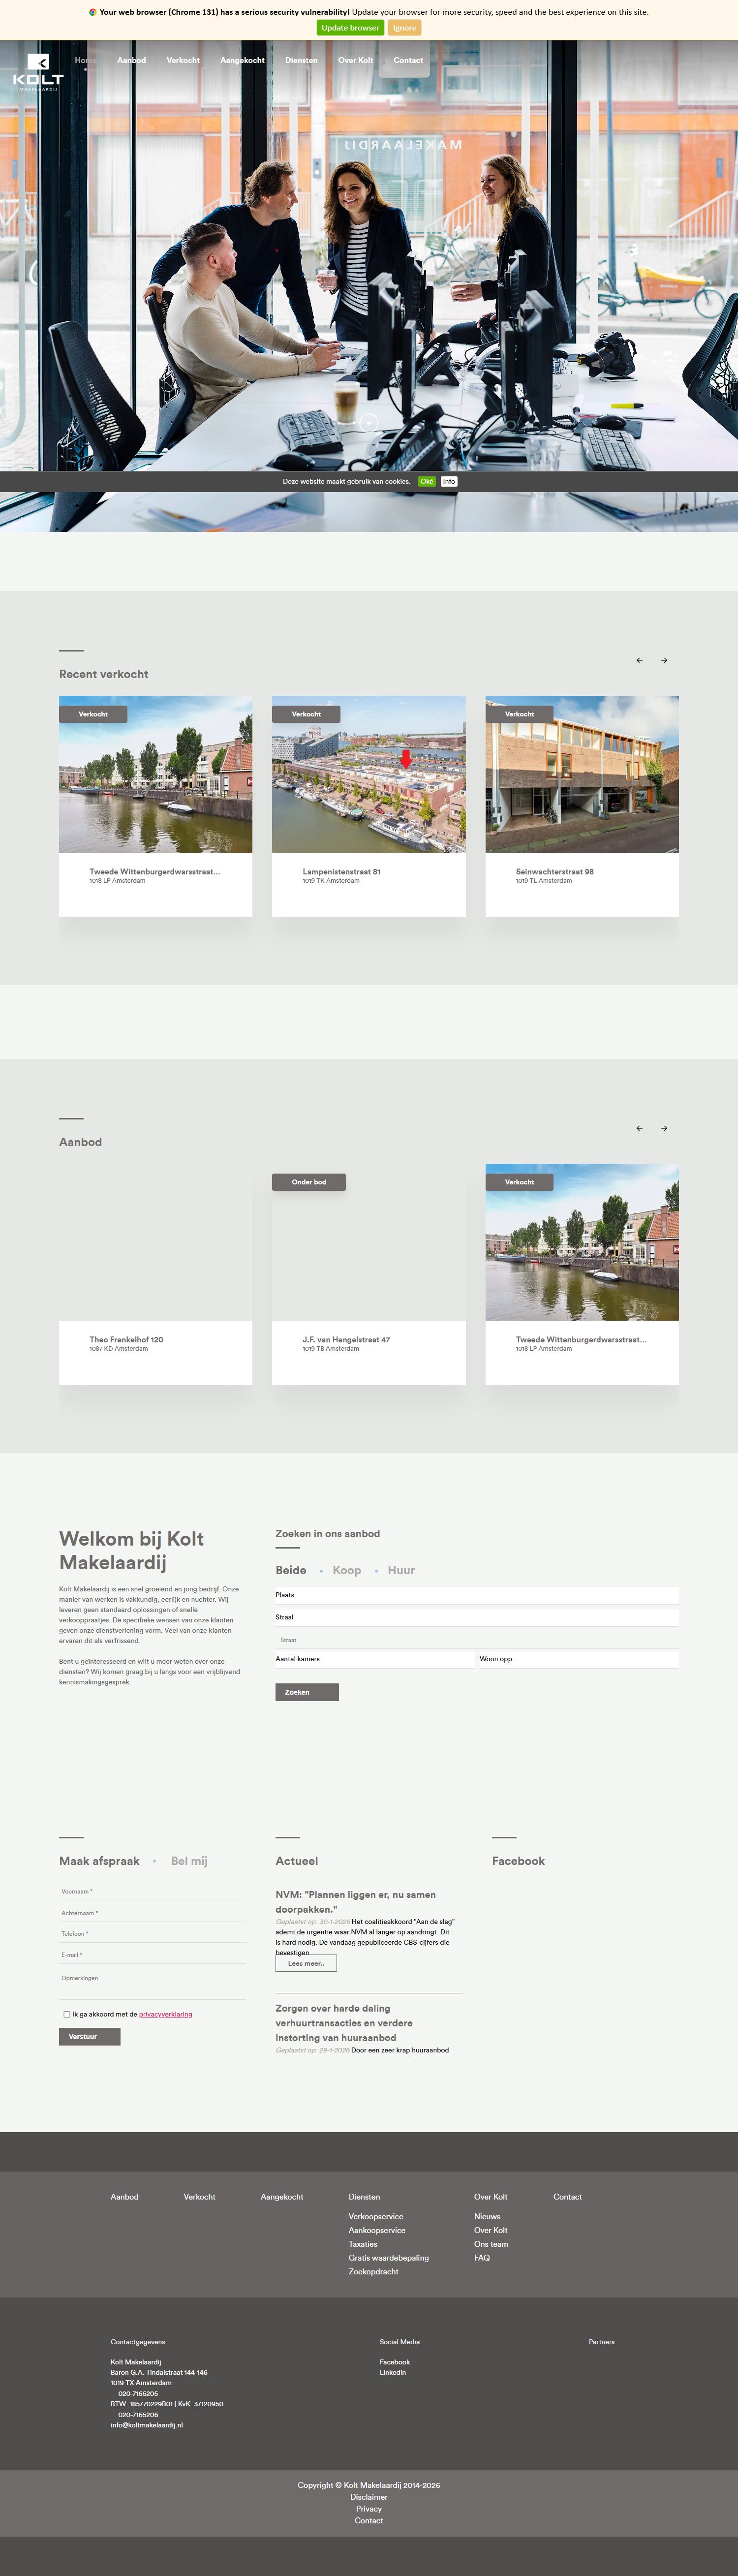Click the left arrow in Aanbod carousel
Screen dimensions: 738x2576
[639, 1128]
